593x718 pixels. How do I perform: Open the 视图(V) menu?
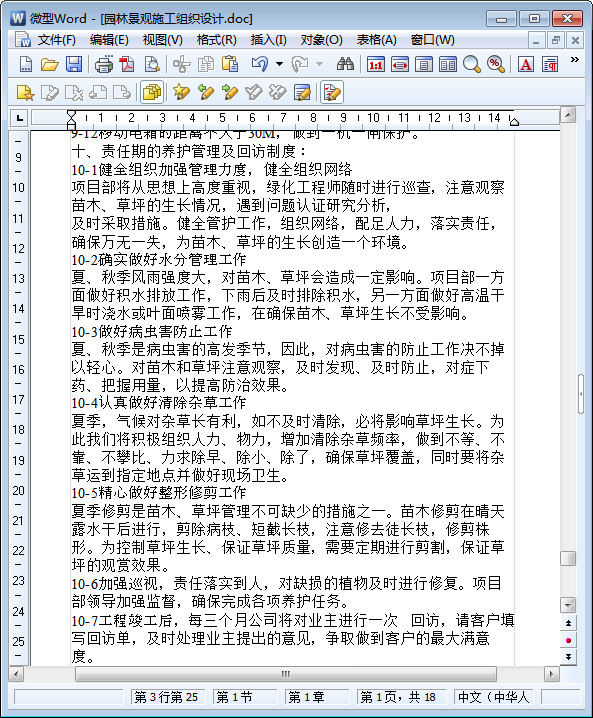tap(163, 40)
